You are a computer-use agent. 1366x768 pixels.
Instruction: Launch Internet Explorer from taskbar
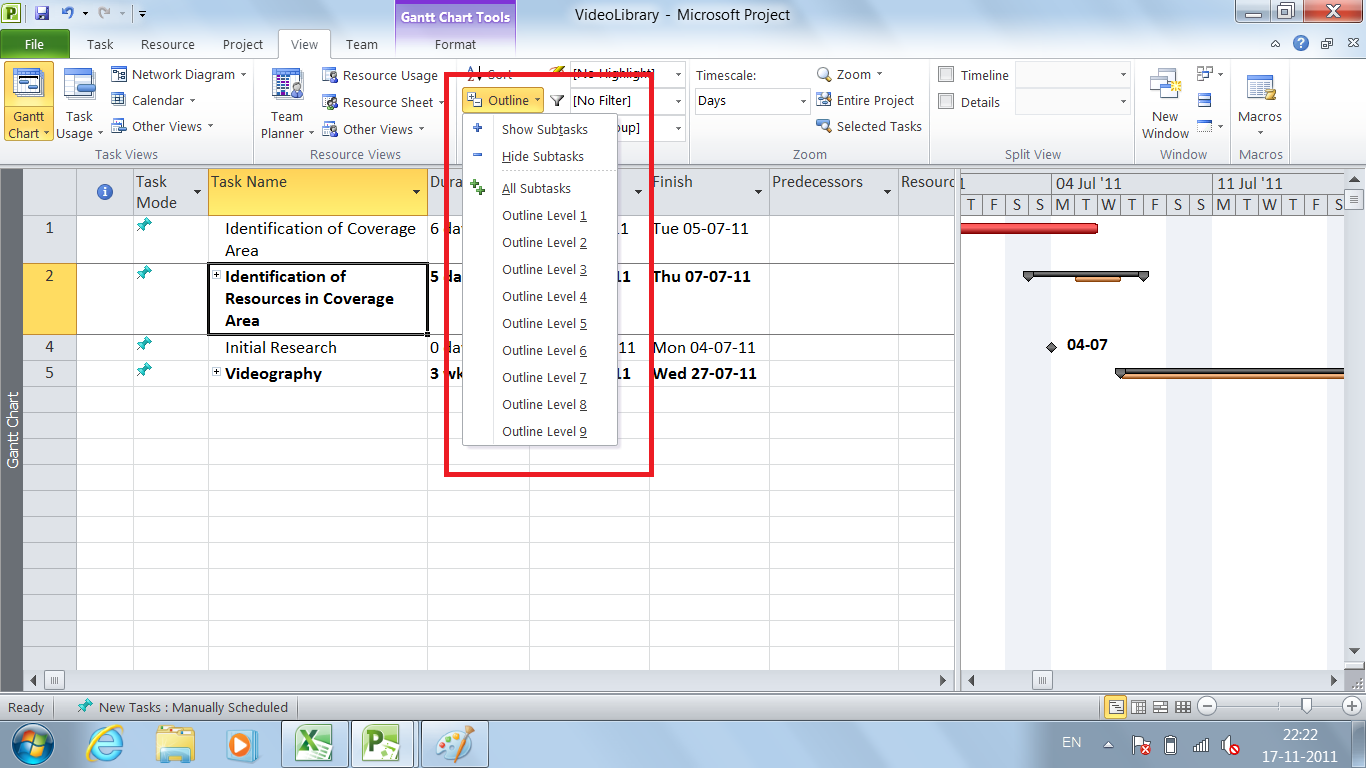(x=106, y=745)
